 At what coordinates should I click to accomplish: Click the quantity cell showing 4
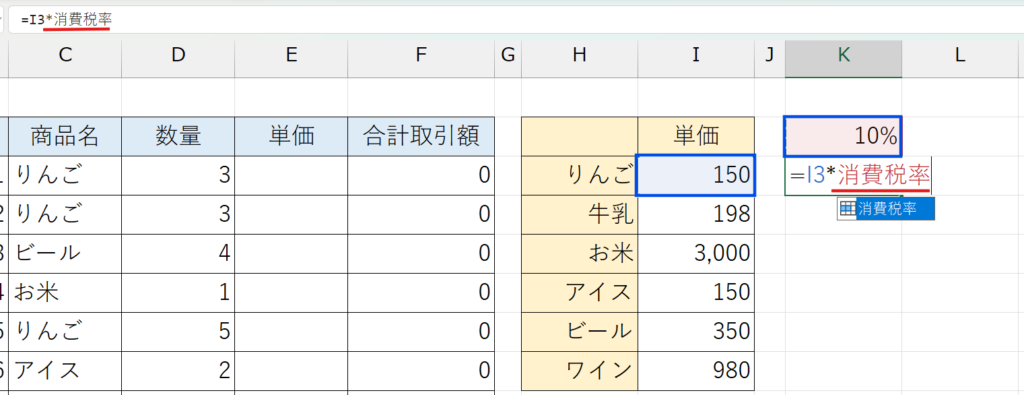click(x=178, y=254)
